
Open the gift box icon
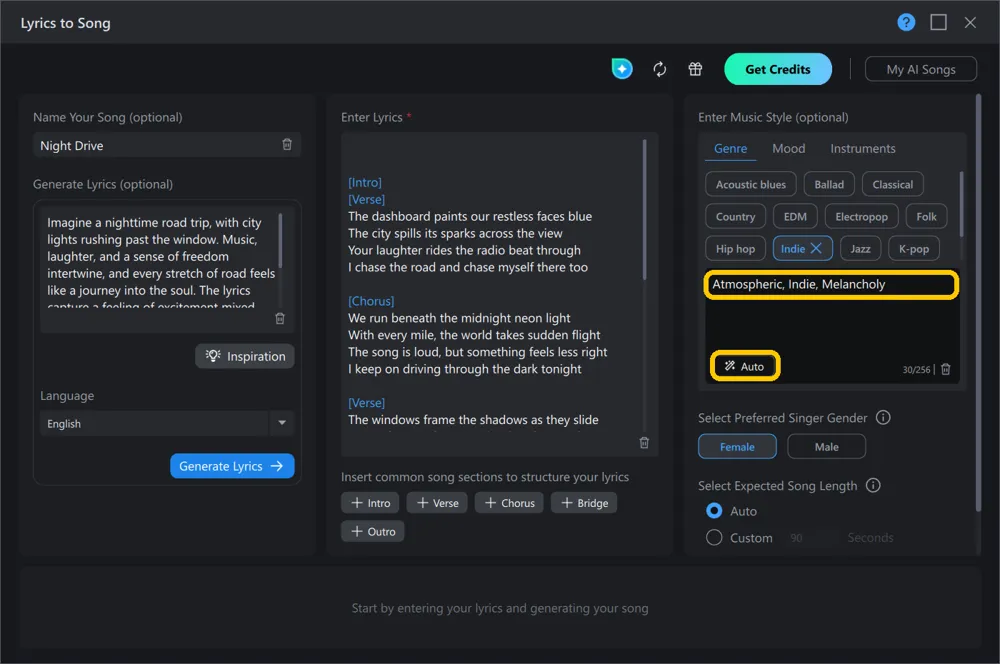(x=695, y=69)
